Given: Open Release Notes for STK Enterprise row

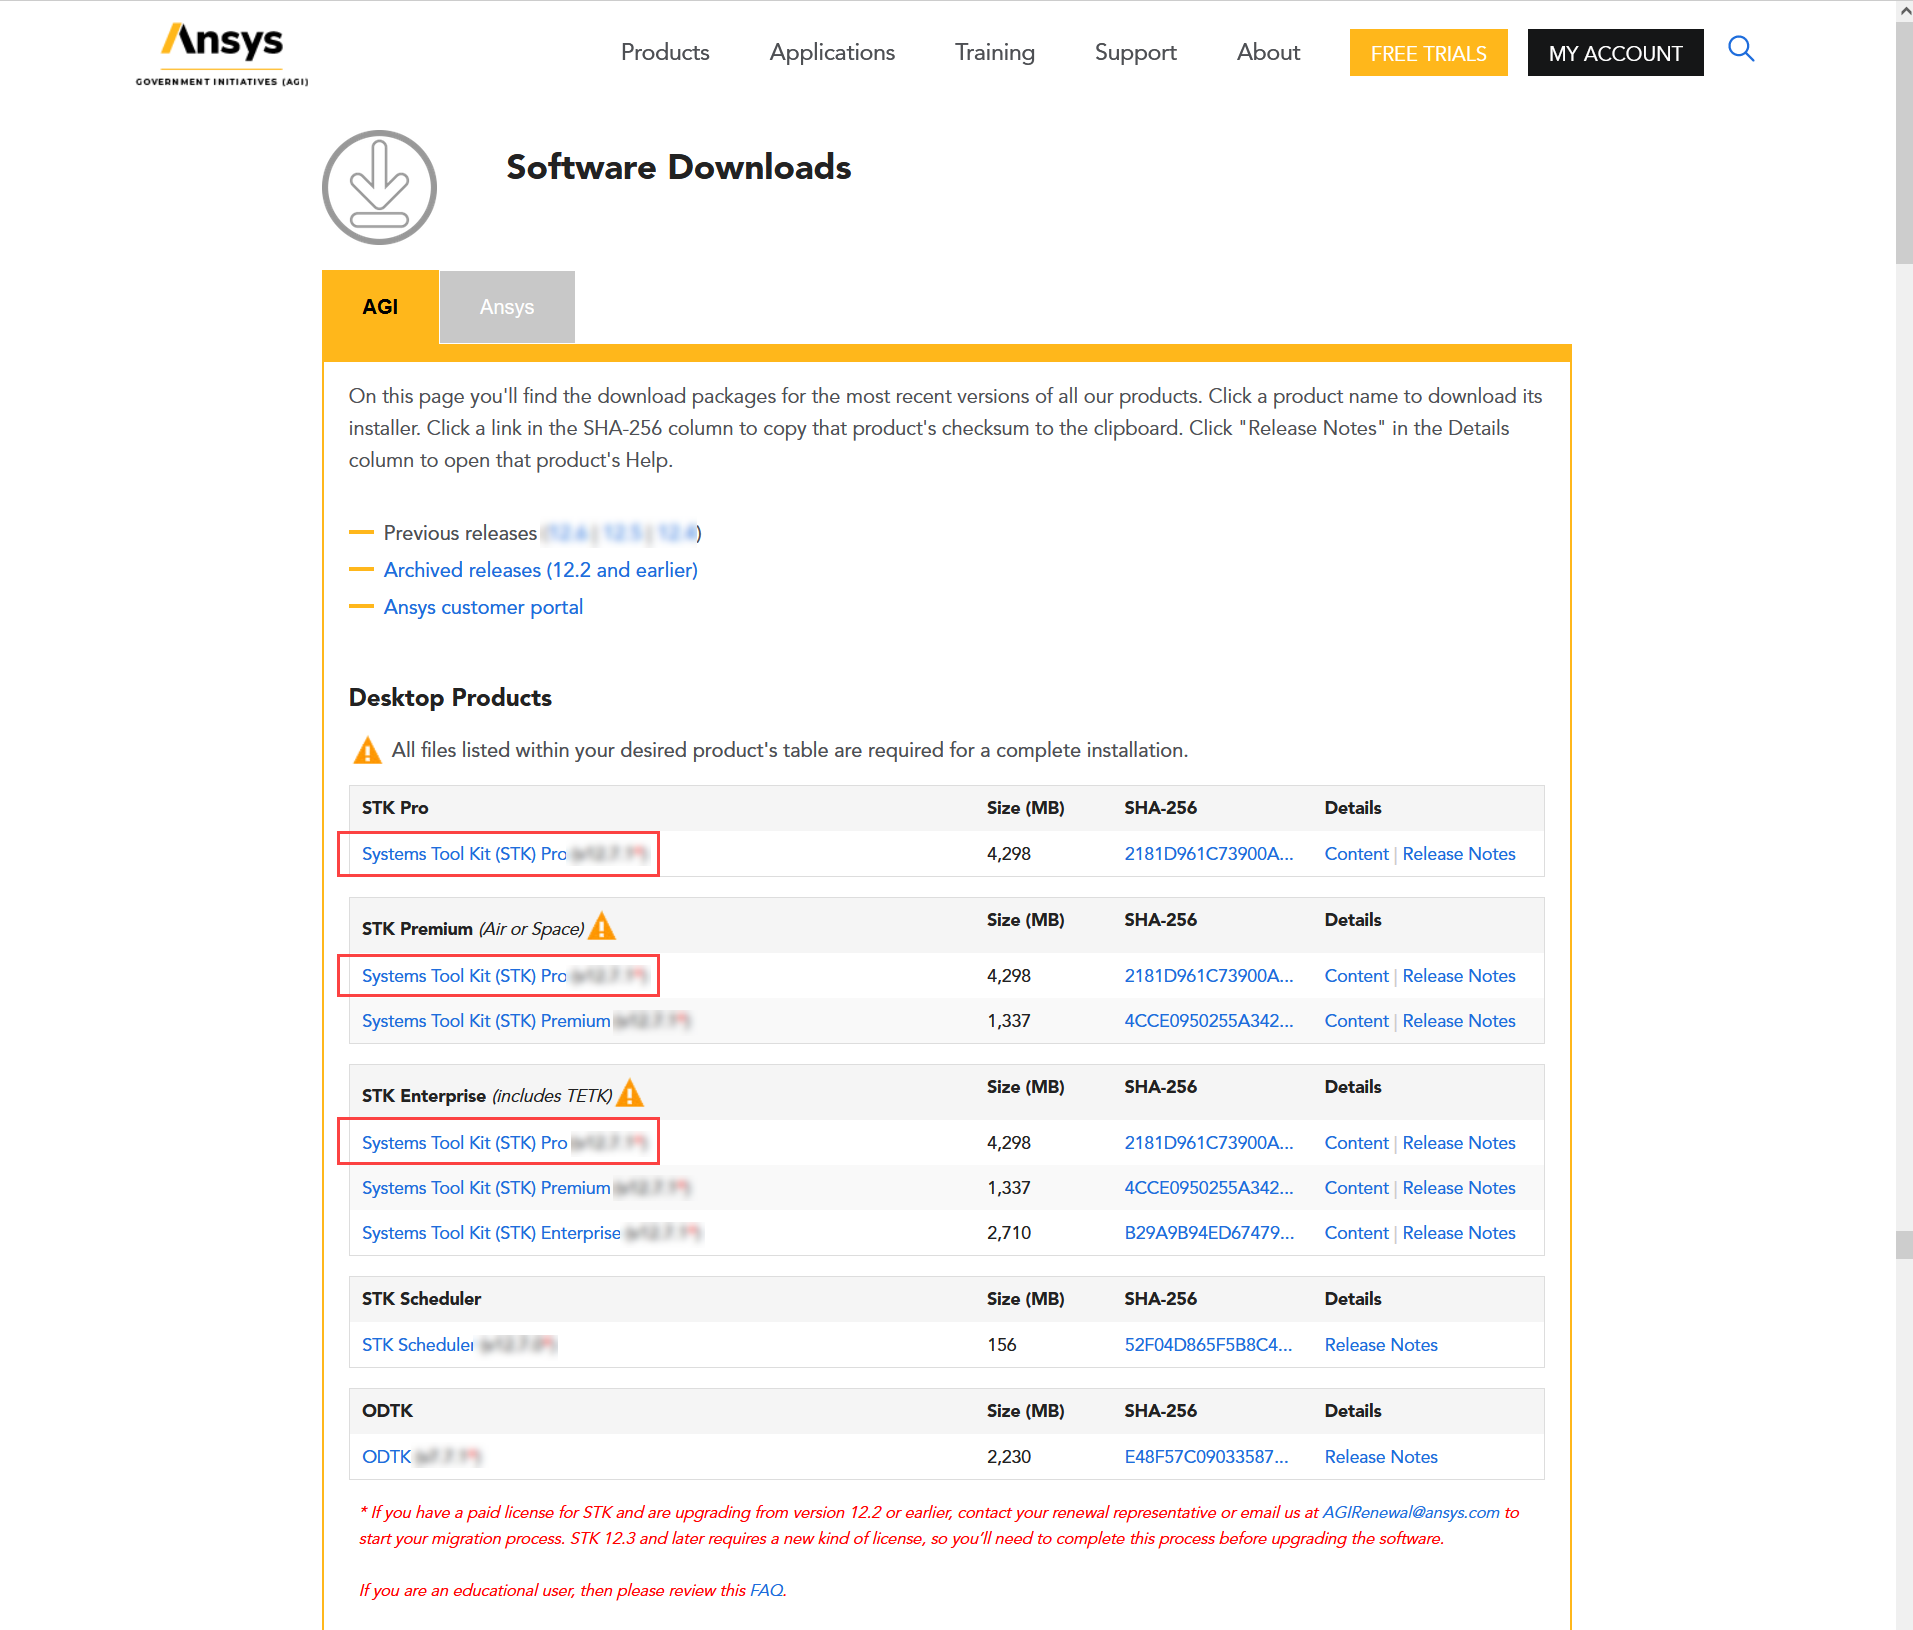Looking at the screenshot, I should click(x=1459, y=1233).
